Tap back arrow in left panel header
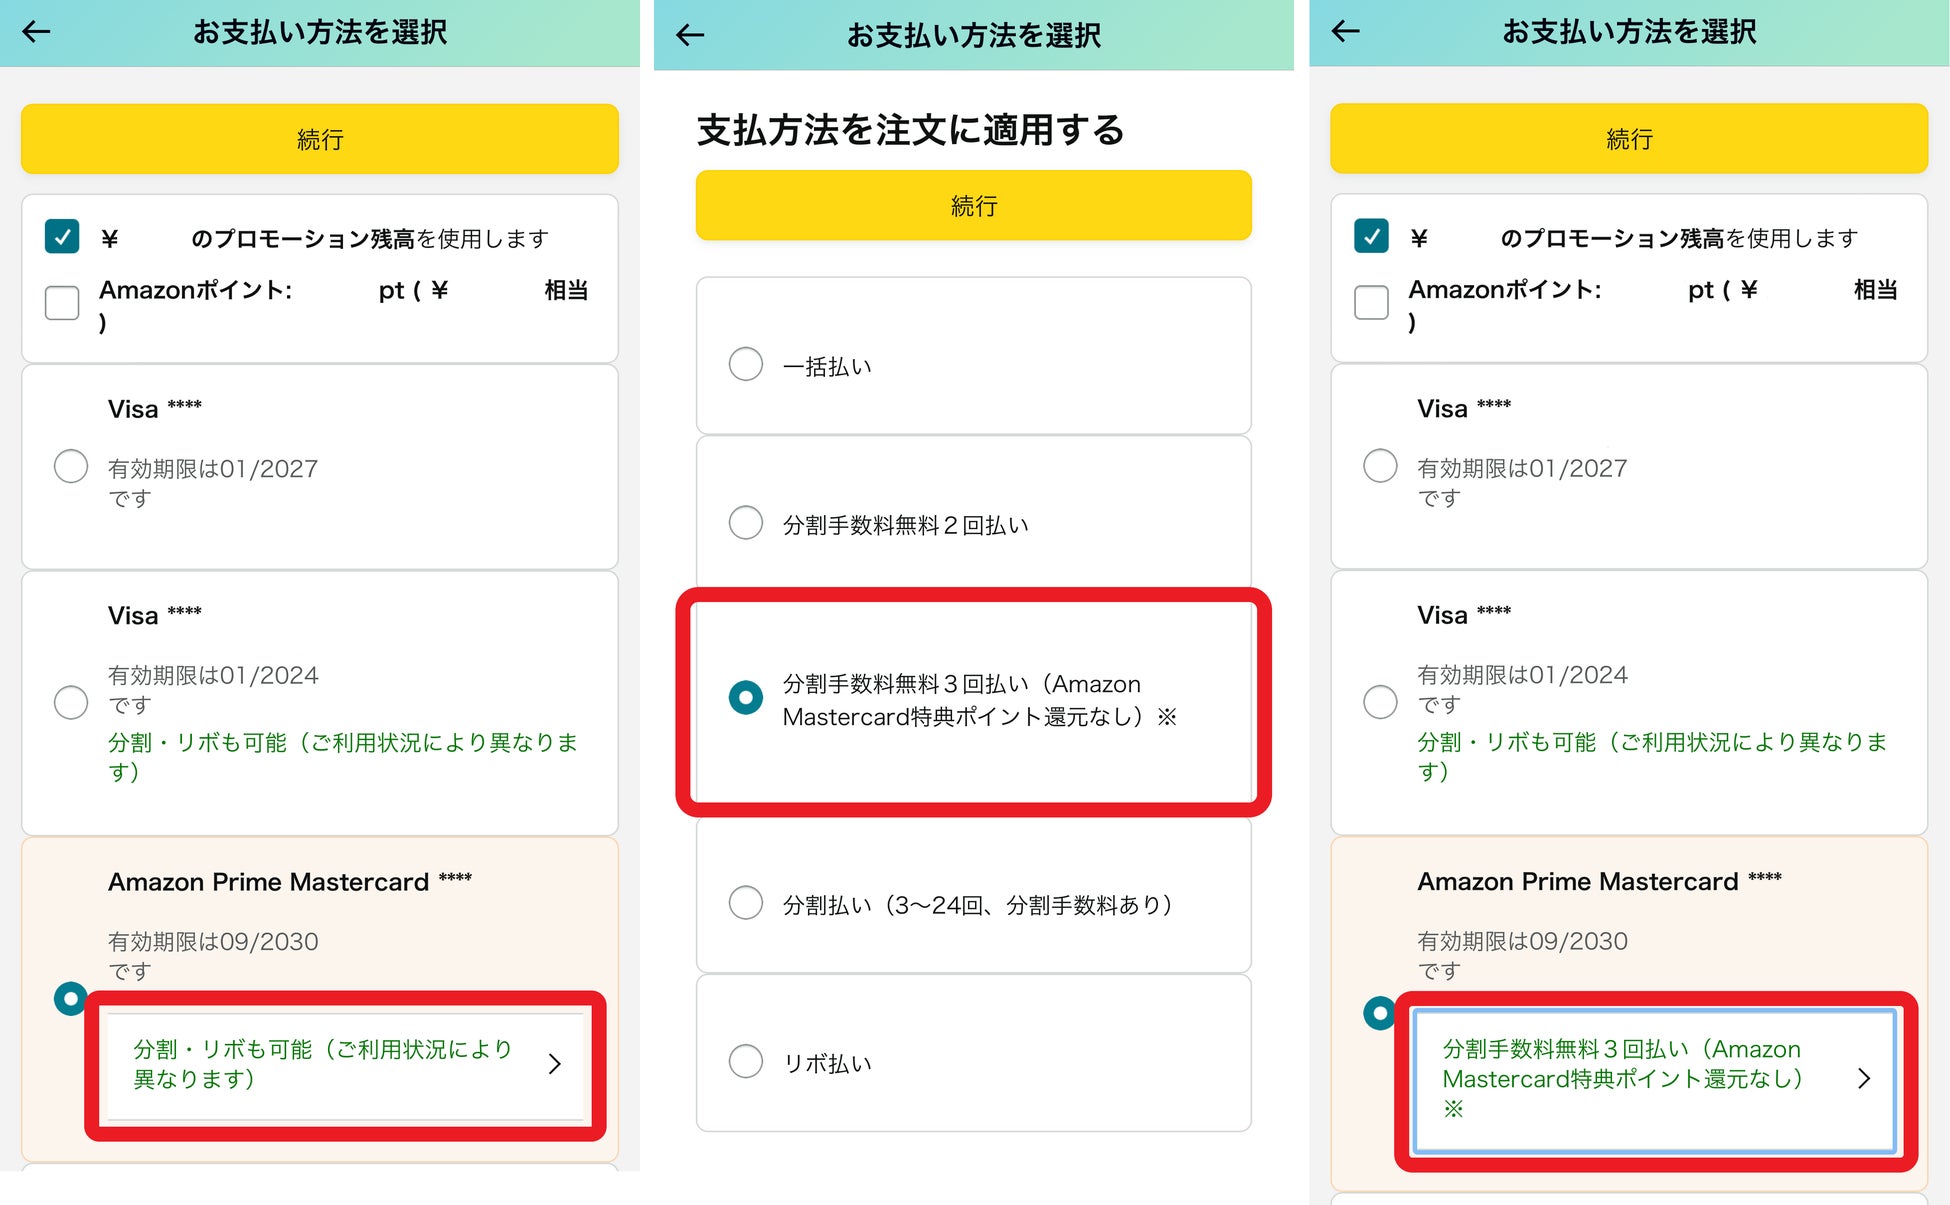Image resolution: width=1950 pixels, height=1205 pixels. tap(37, 32)
